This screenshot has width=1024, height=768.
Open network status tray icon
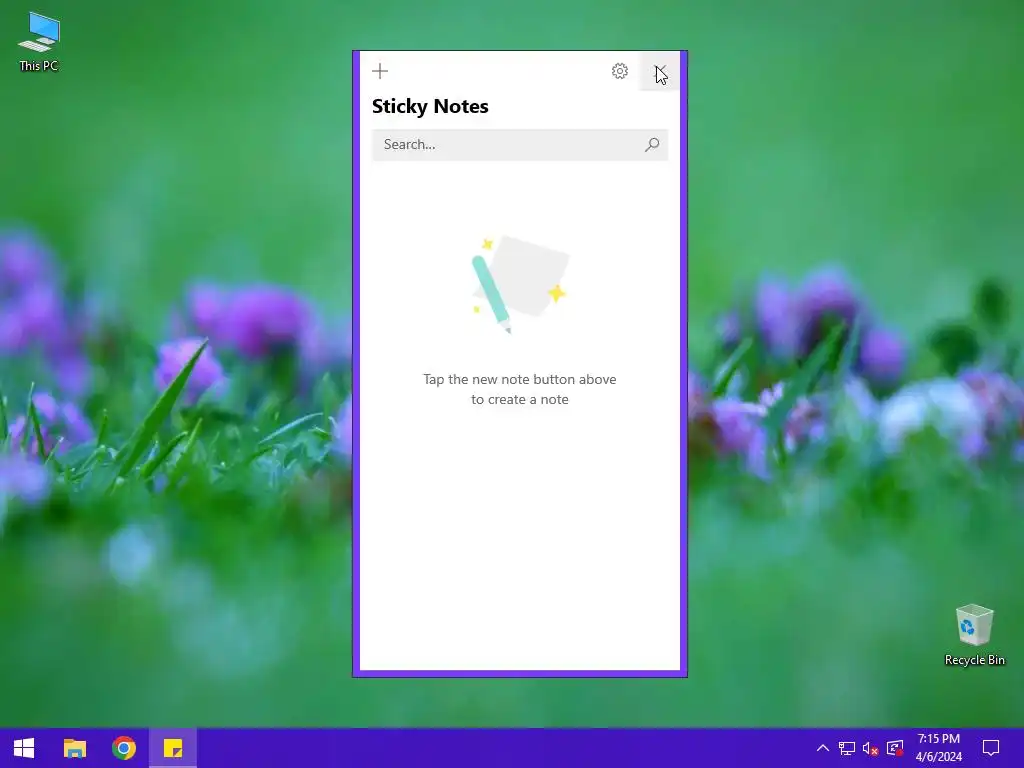point(847,748)
